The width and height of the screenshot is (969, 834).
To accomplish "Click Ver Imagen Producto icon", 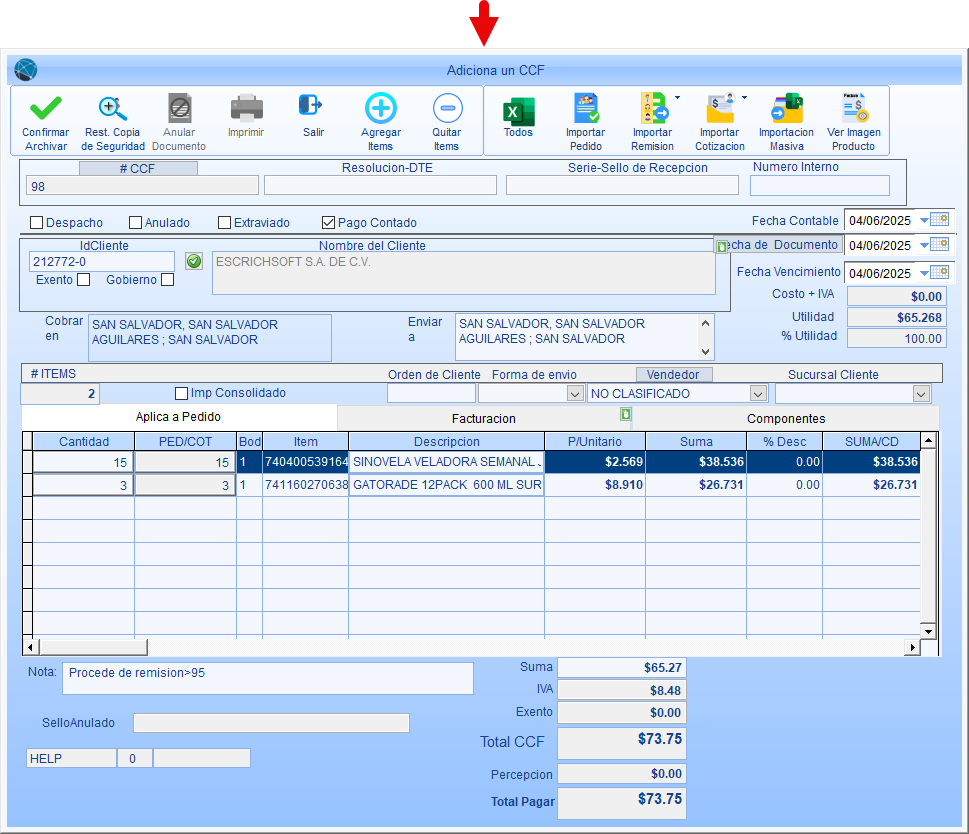I will coord(853,109).
